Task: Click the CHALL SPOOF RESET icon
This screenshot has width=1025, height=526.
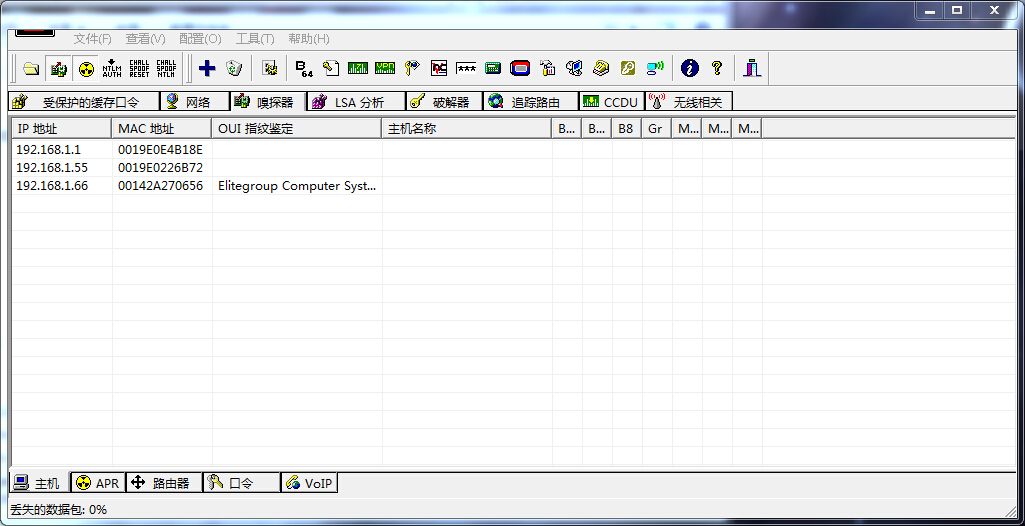Action: coord(139,68)
